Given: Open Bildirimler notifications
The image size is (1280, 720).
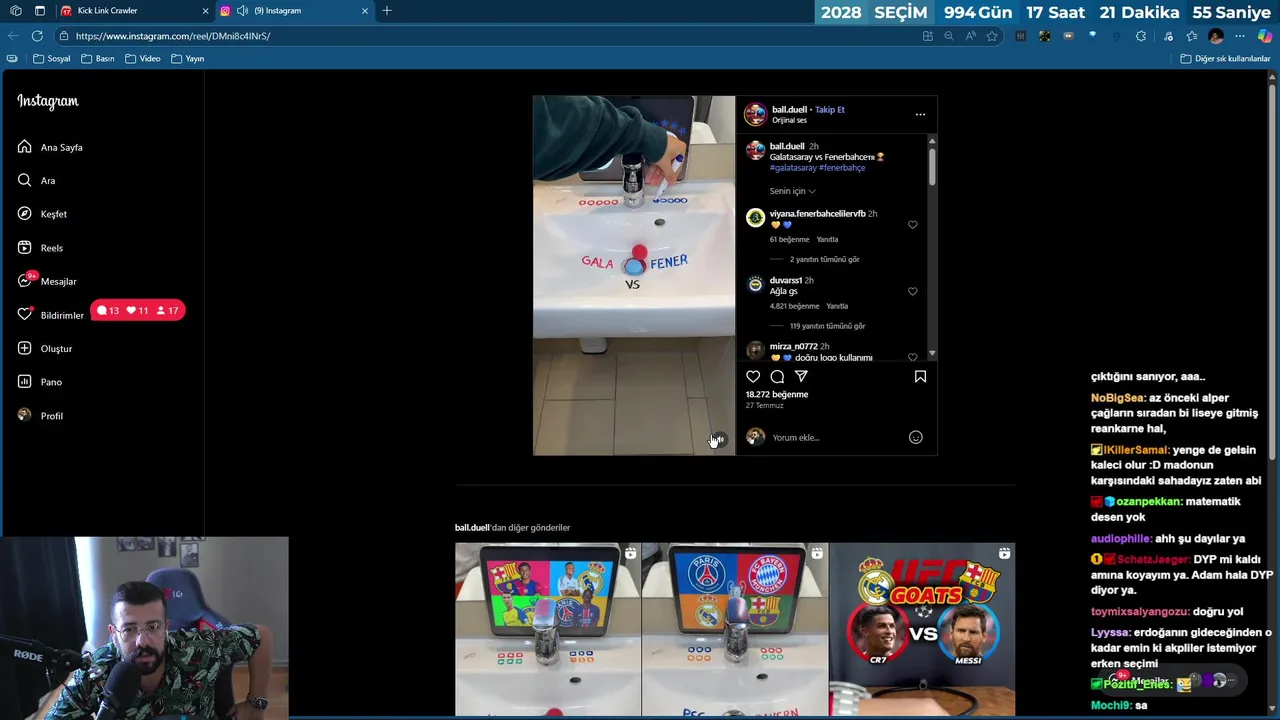Looking at the screenshot, I should (x=51, y=315).
